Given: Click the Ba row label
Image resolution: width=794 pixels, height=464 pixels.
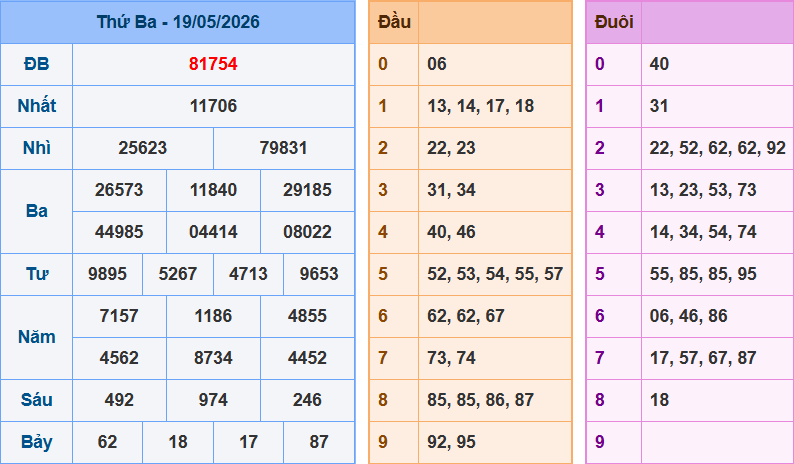Looking at the screenshot, I should click(x=36, y=211).
